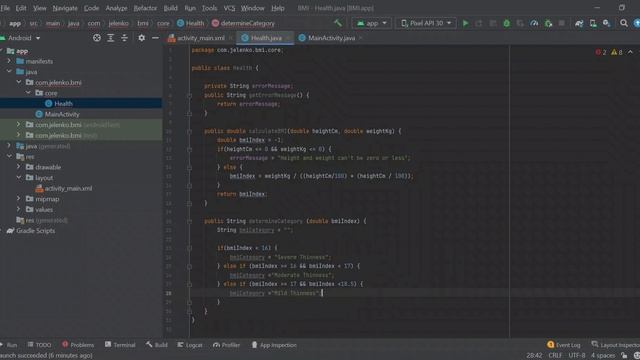Image resolution: width=640 pixels, height=360 pixels.
Task: Collapse the res folder
Action: coord(9,156)
